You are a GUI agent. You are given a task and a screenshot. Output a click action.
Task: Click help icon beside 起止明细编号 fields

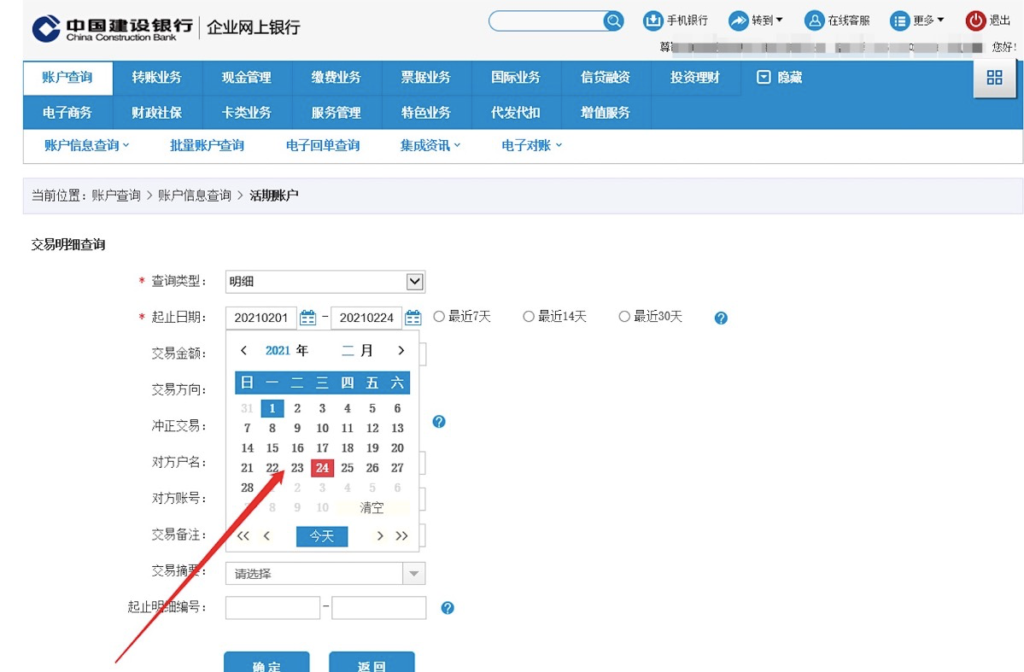447,608
